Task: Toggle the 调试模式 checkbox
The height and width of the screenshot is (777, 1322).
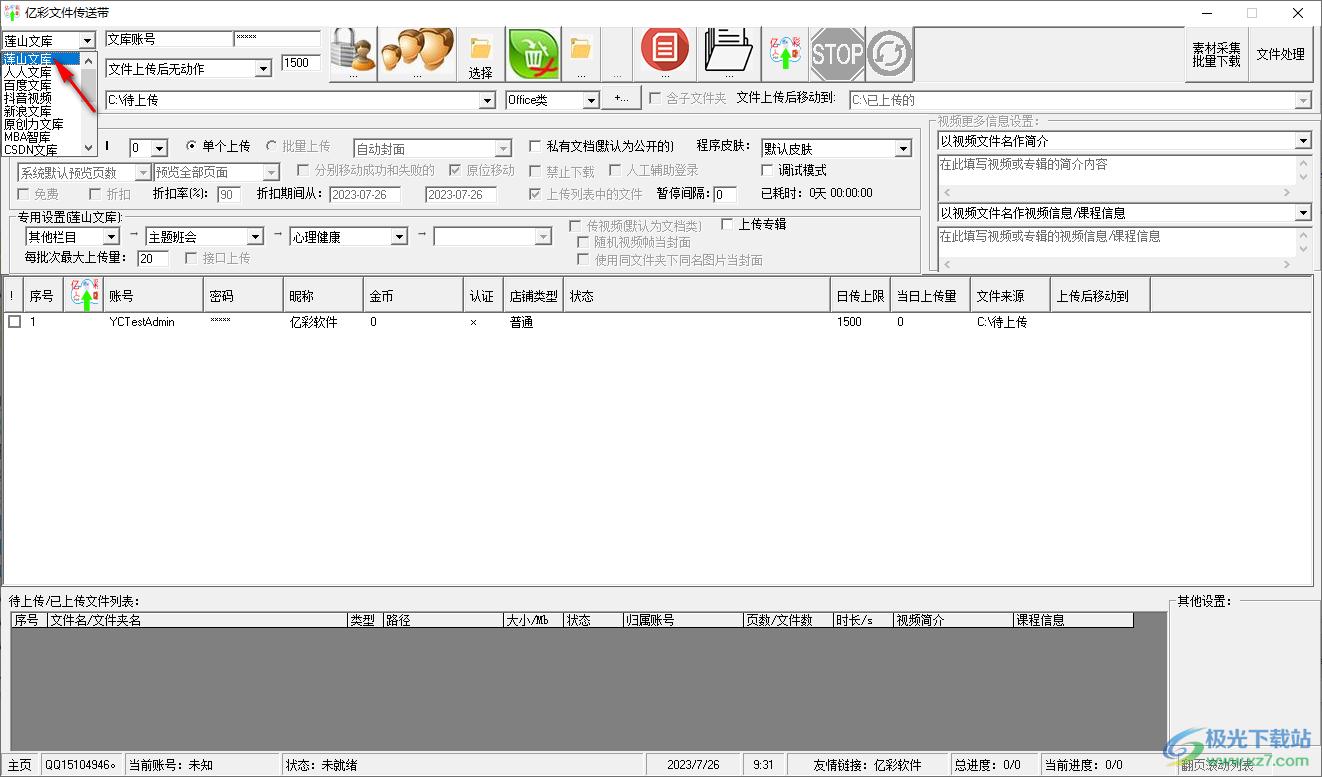Action: tap(768, 170)
